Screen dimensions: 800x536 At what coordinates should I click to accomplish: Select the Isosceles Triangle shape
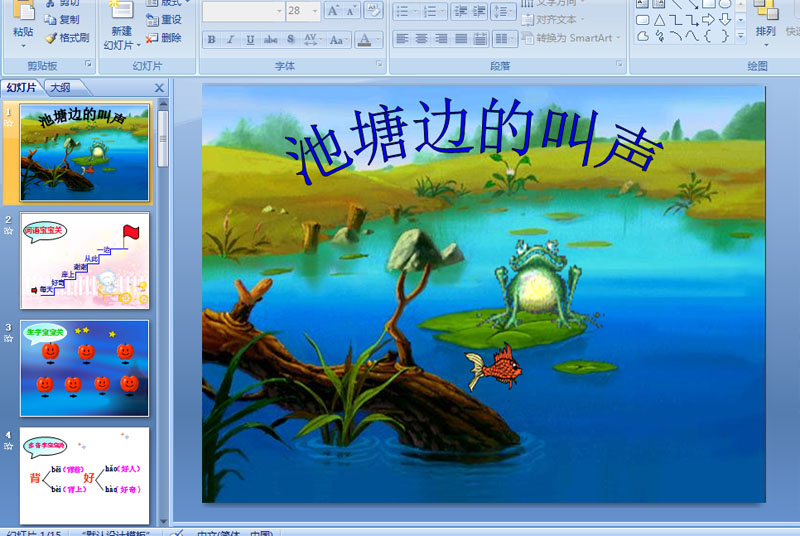click(659, 20)
